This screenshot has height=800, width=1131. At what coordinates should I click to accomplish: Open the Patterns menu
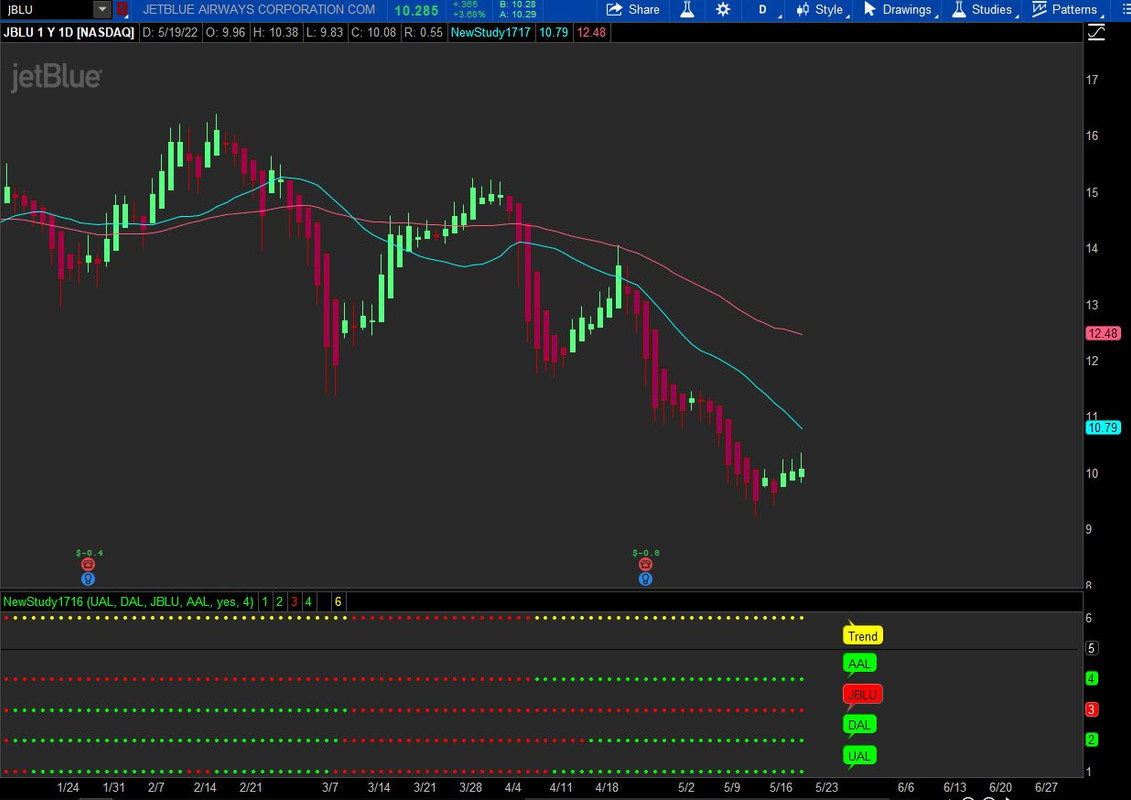tap(1066, 10)
